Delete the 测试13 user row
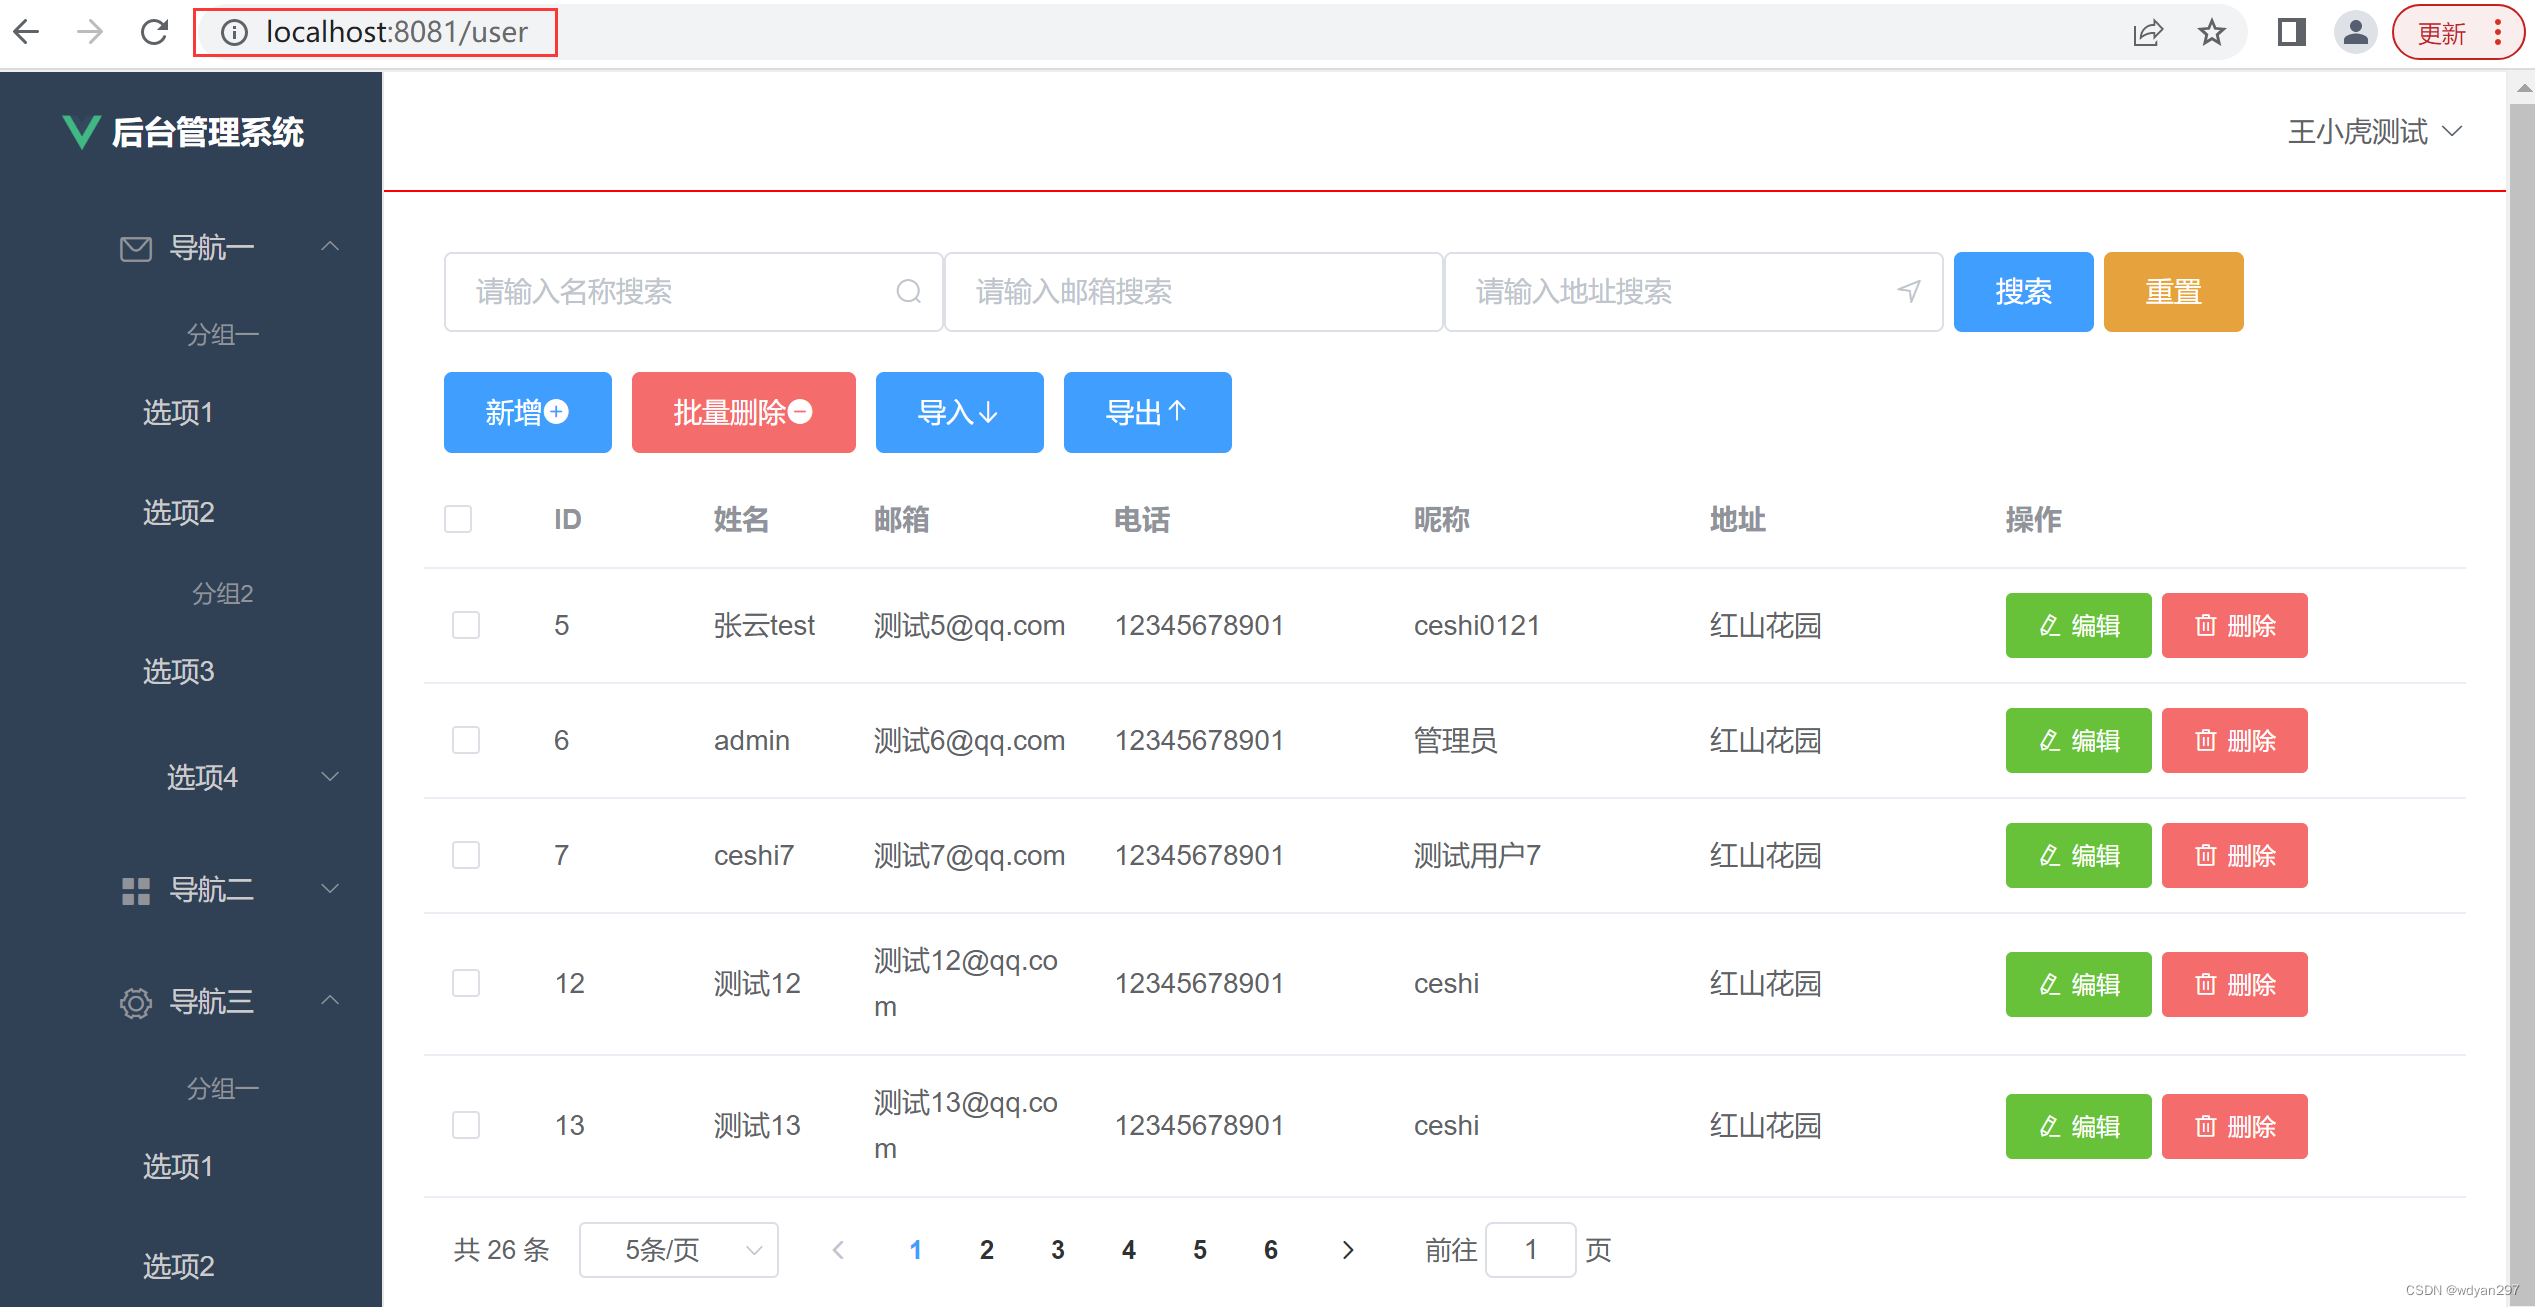The height and width of the screenshot is (1307, 2535). pyautogui.click(x=2234, y=1126)
